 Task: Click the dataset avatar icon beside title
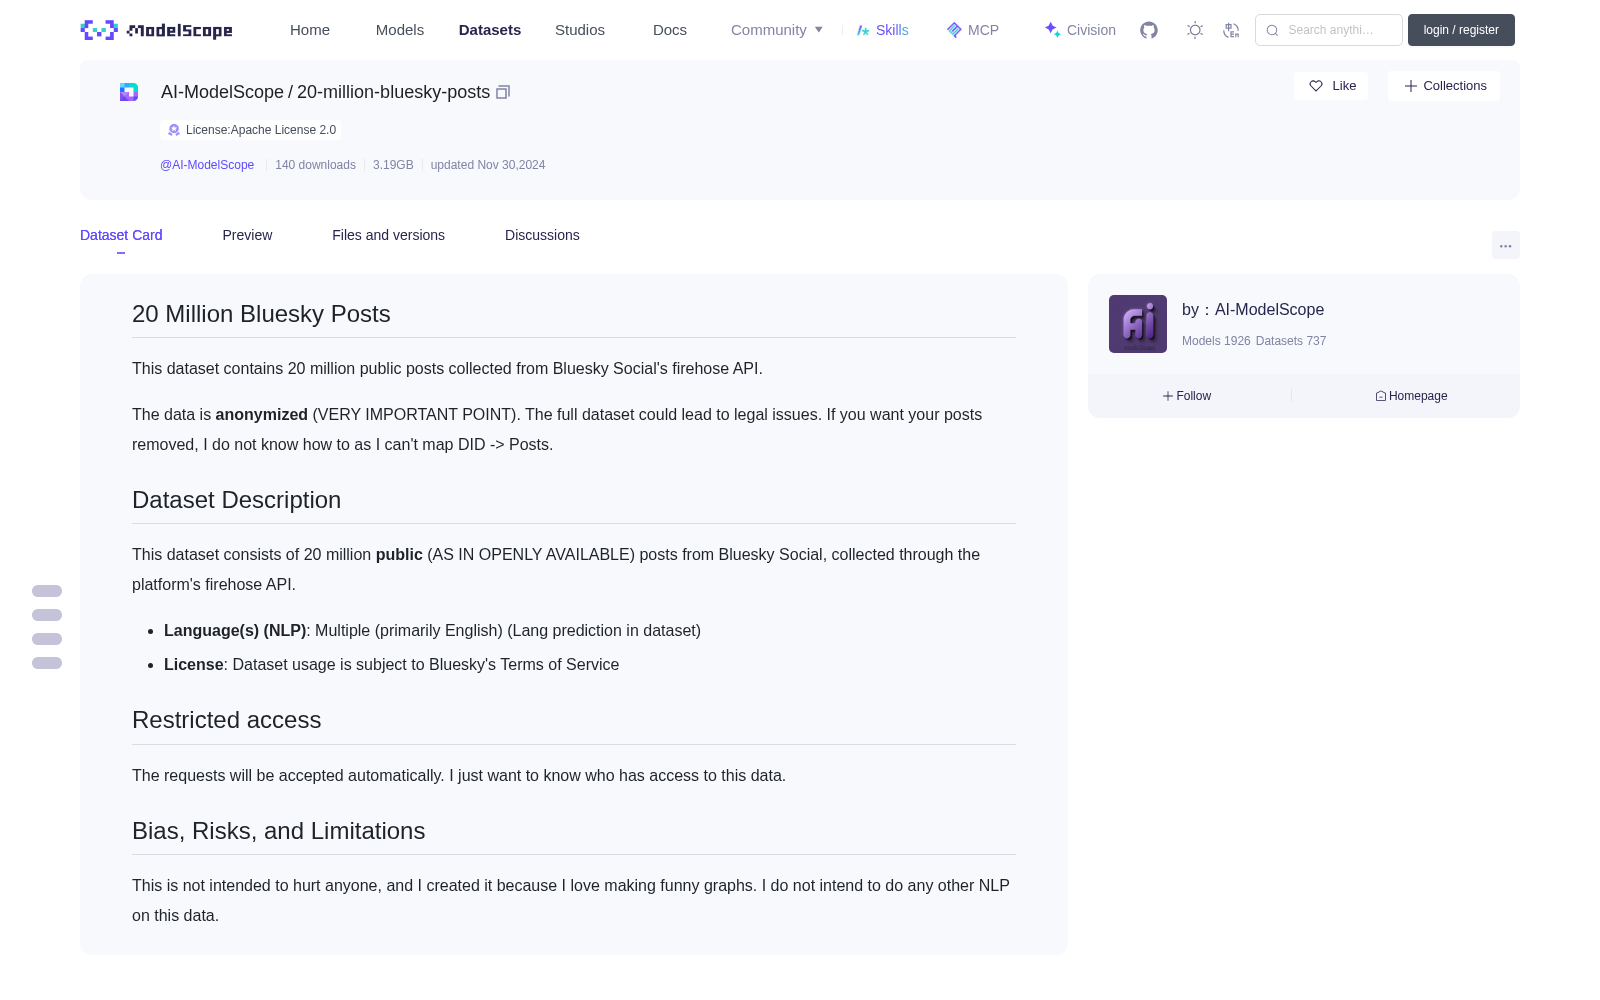(x=129, y=92)
